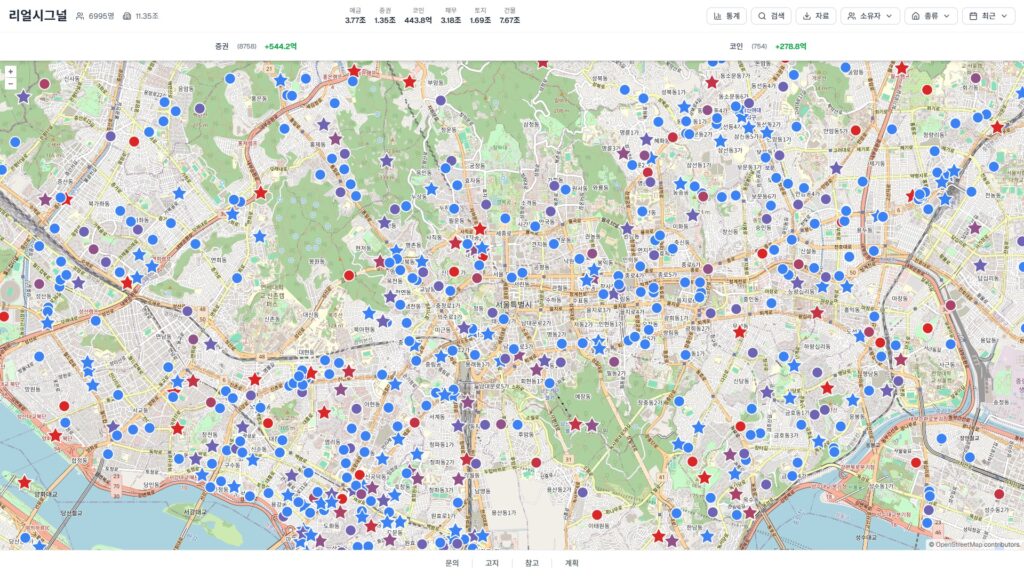Click the 자료 download button
The height and width of the screenshot is (576, 1024).
coord(815,16)
